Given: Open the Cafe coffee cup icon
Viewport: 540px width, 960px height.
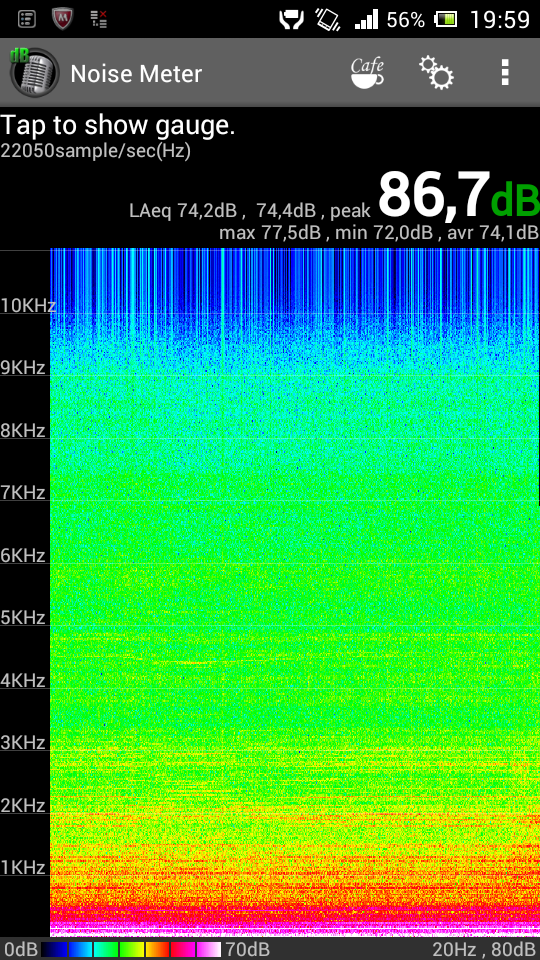Looking at the screenshot, I should 367,73.
